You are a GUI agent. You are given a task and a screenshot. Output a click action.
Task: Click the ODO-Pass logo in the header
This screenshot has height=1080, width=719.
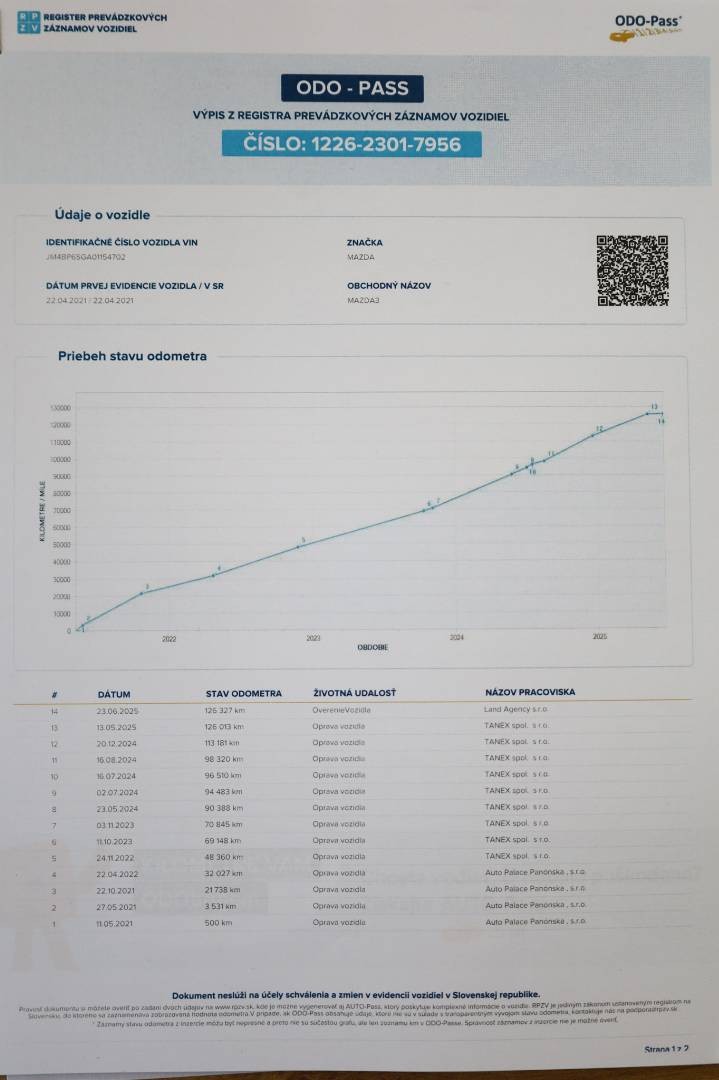coord(646,27)
